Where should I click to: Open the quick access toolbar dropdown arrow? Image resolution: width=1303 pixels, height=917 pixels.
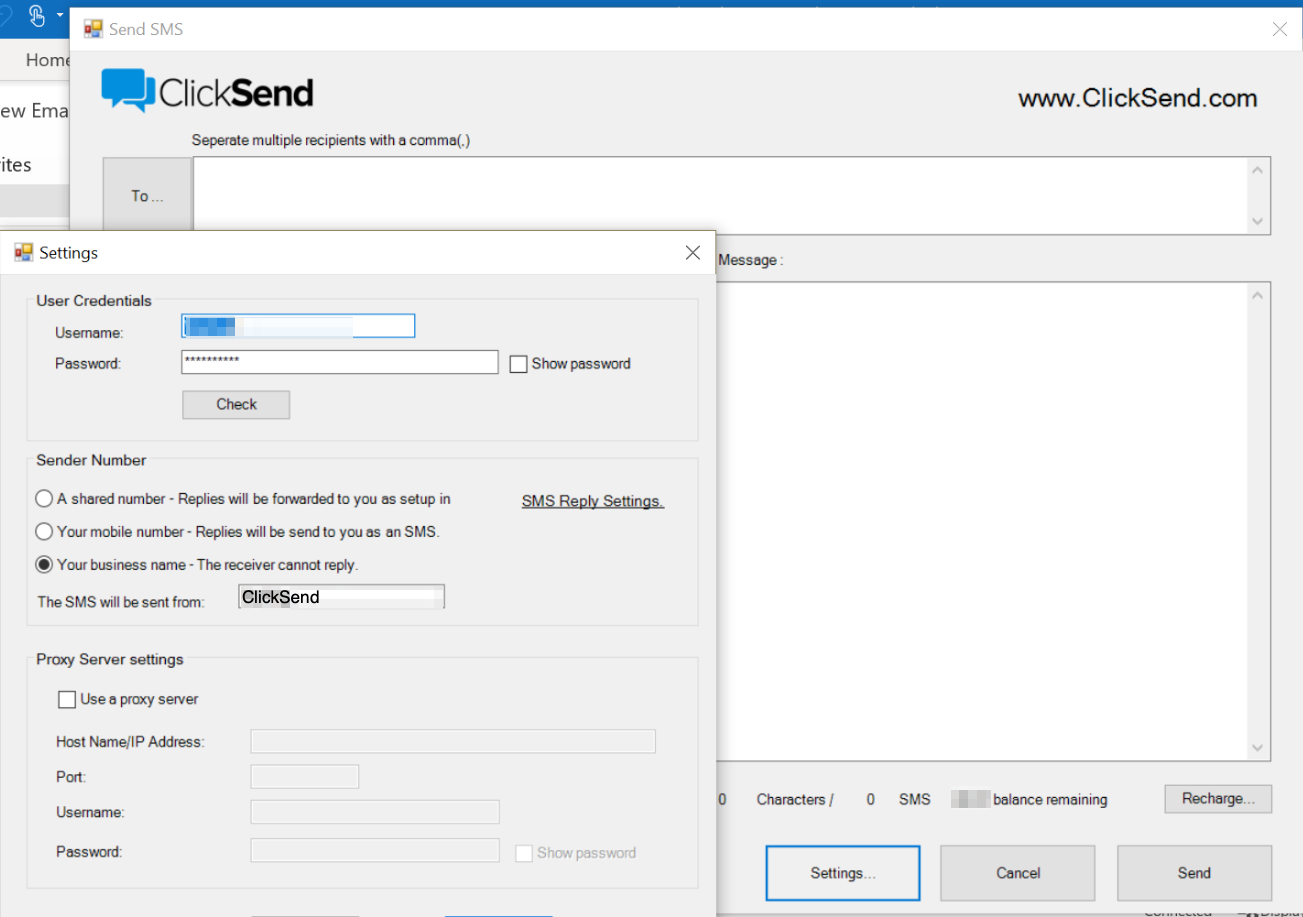(60, 16)
